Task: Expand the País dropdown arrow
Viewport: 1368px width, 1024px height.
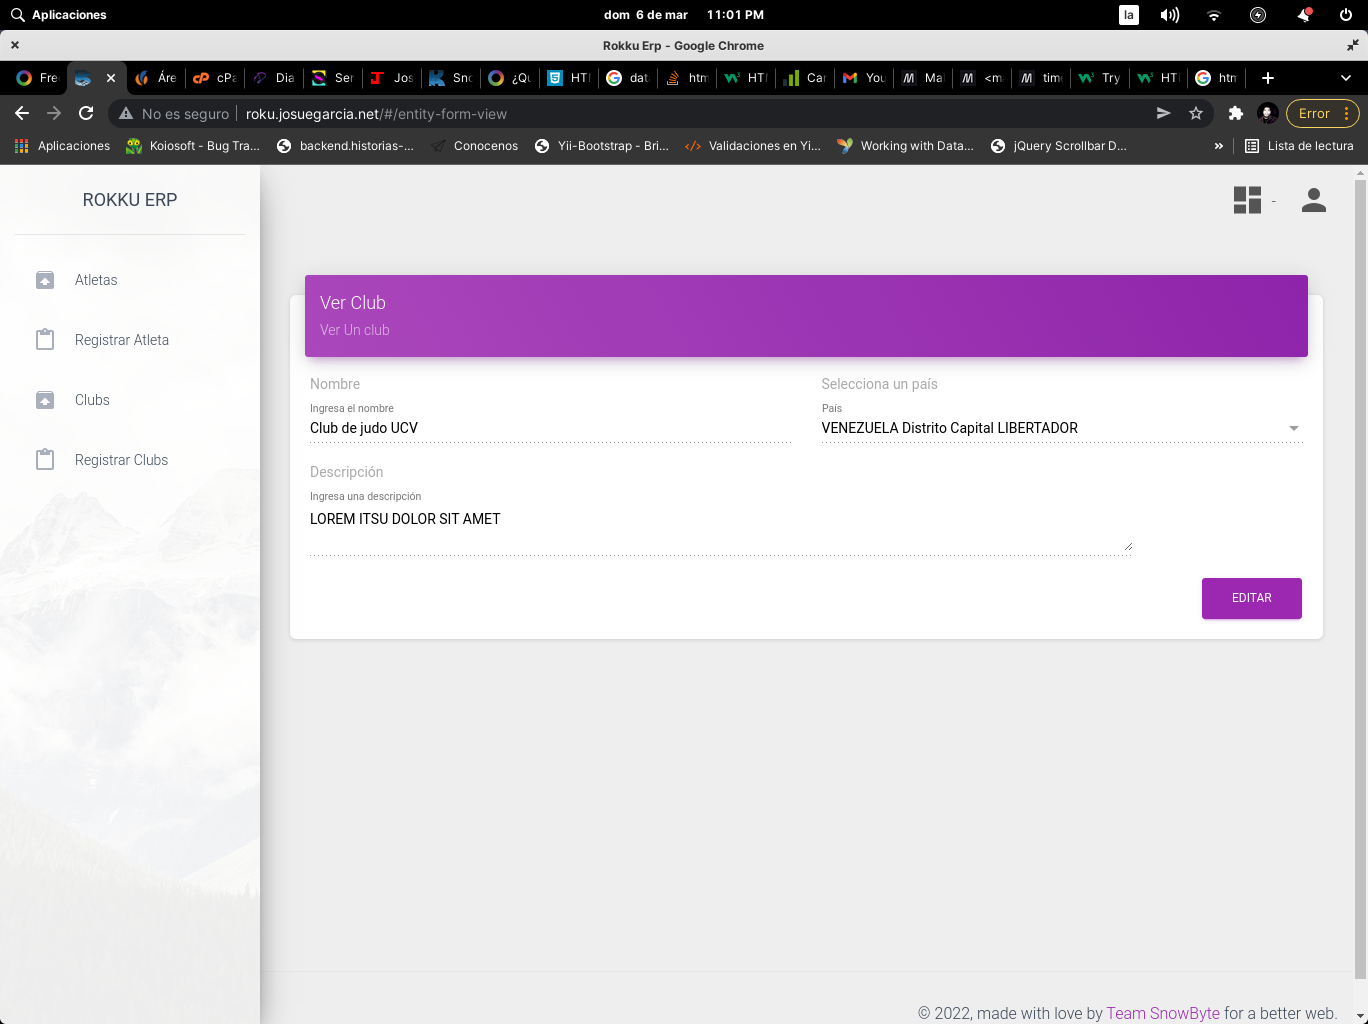Action: point(1293,428)
